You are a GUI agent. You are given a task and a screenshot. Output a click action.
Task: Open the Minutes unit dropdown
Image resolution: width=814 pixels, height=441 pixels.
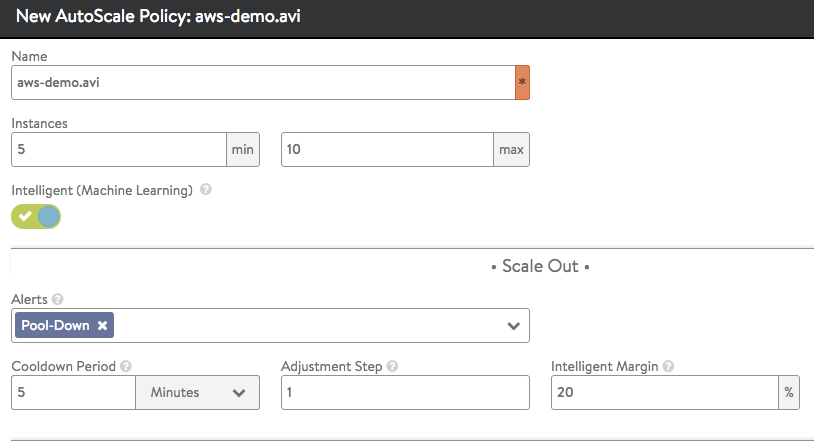[x=197, y=393]
